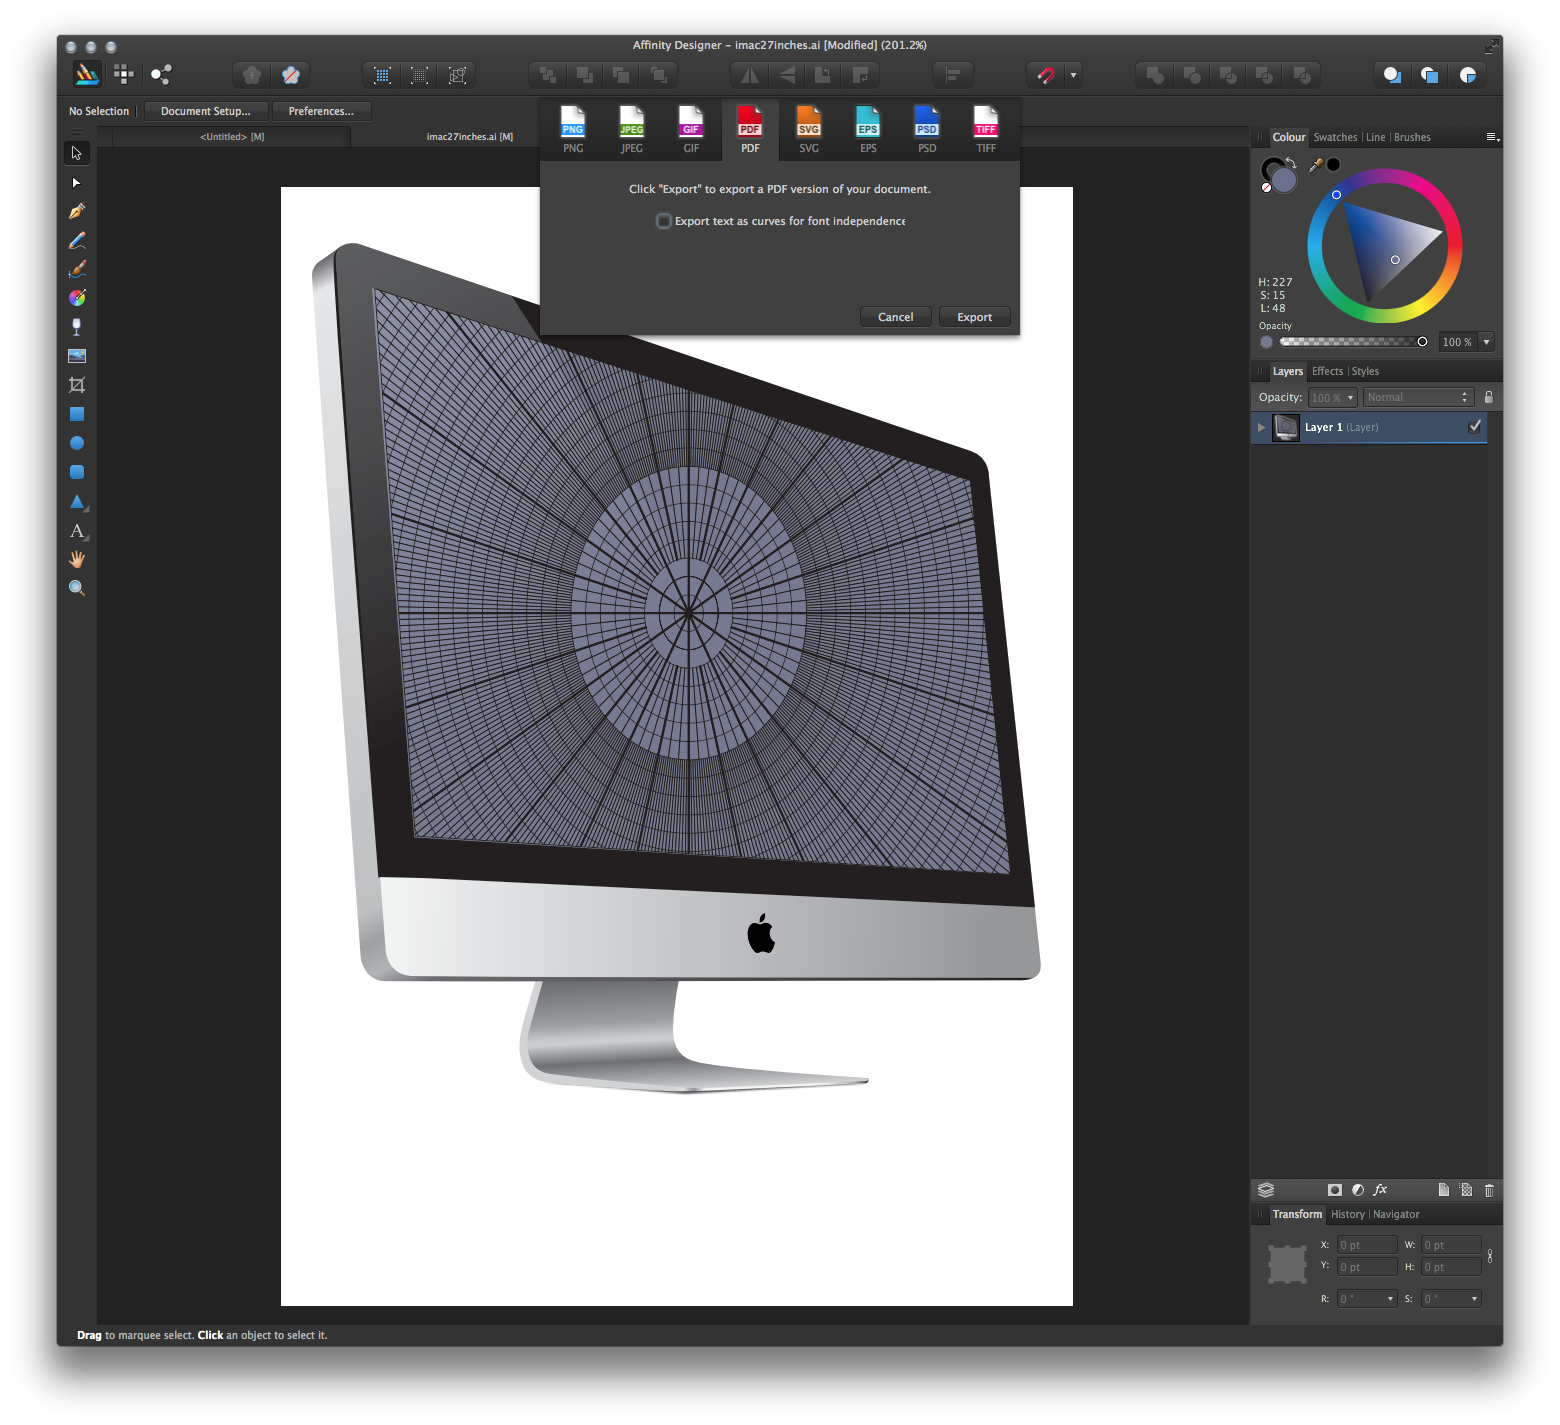Screen dimensions: 1560x1425
Task: Toggle Layer 1 visibility checkmark
Action: pos(1475,427)
